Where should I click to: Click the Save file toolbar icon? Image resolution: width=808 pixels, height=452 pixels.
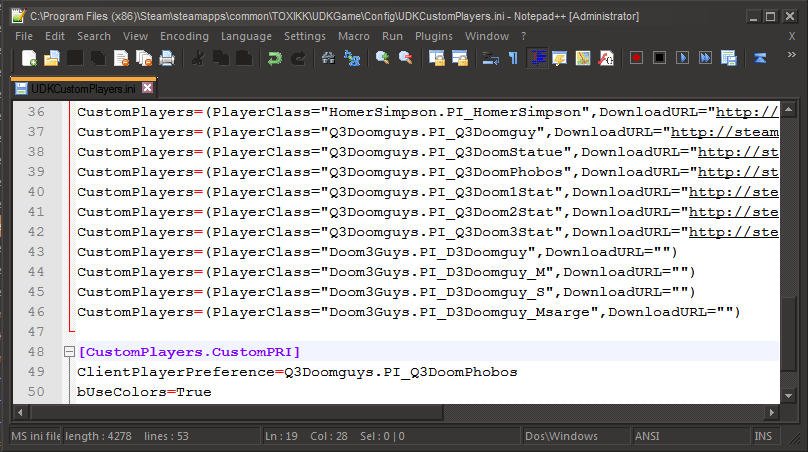(75, 58)
